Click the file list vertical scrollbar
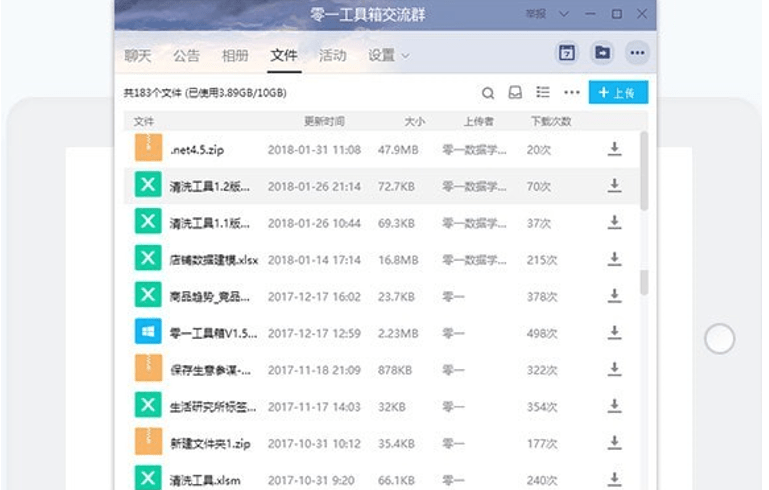This screenshot has width=769, height=490. 644,171
